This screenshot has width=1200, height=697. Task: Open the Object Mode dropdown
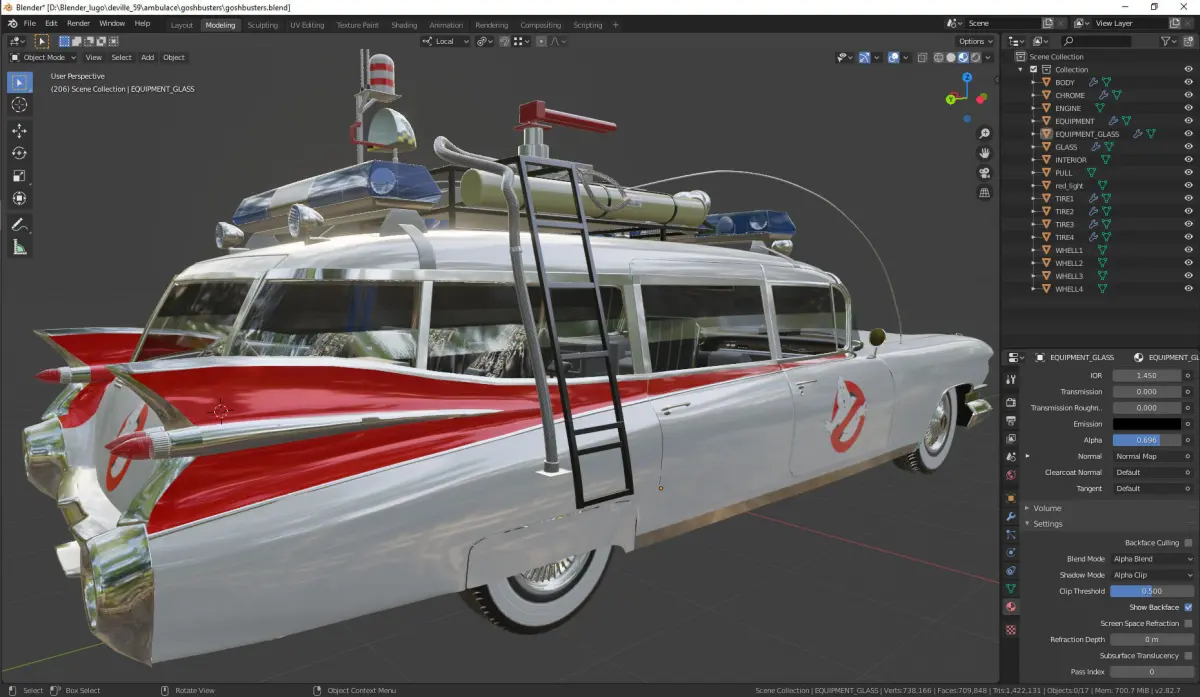[43, 57]
